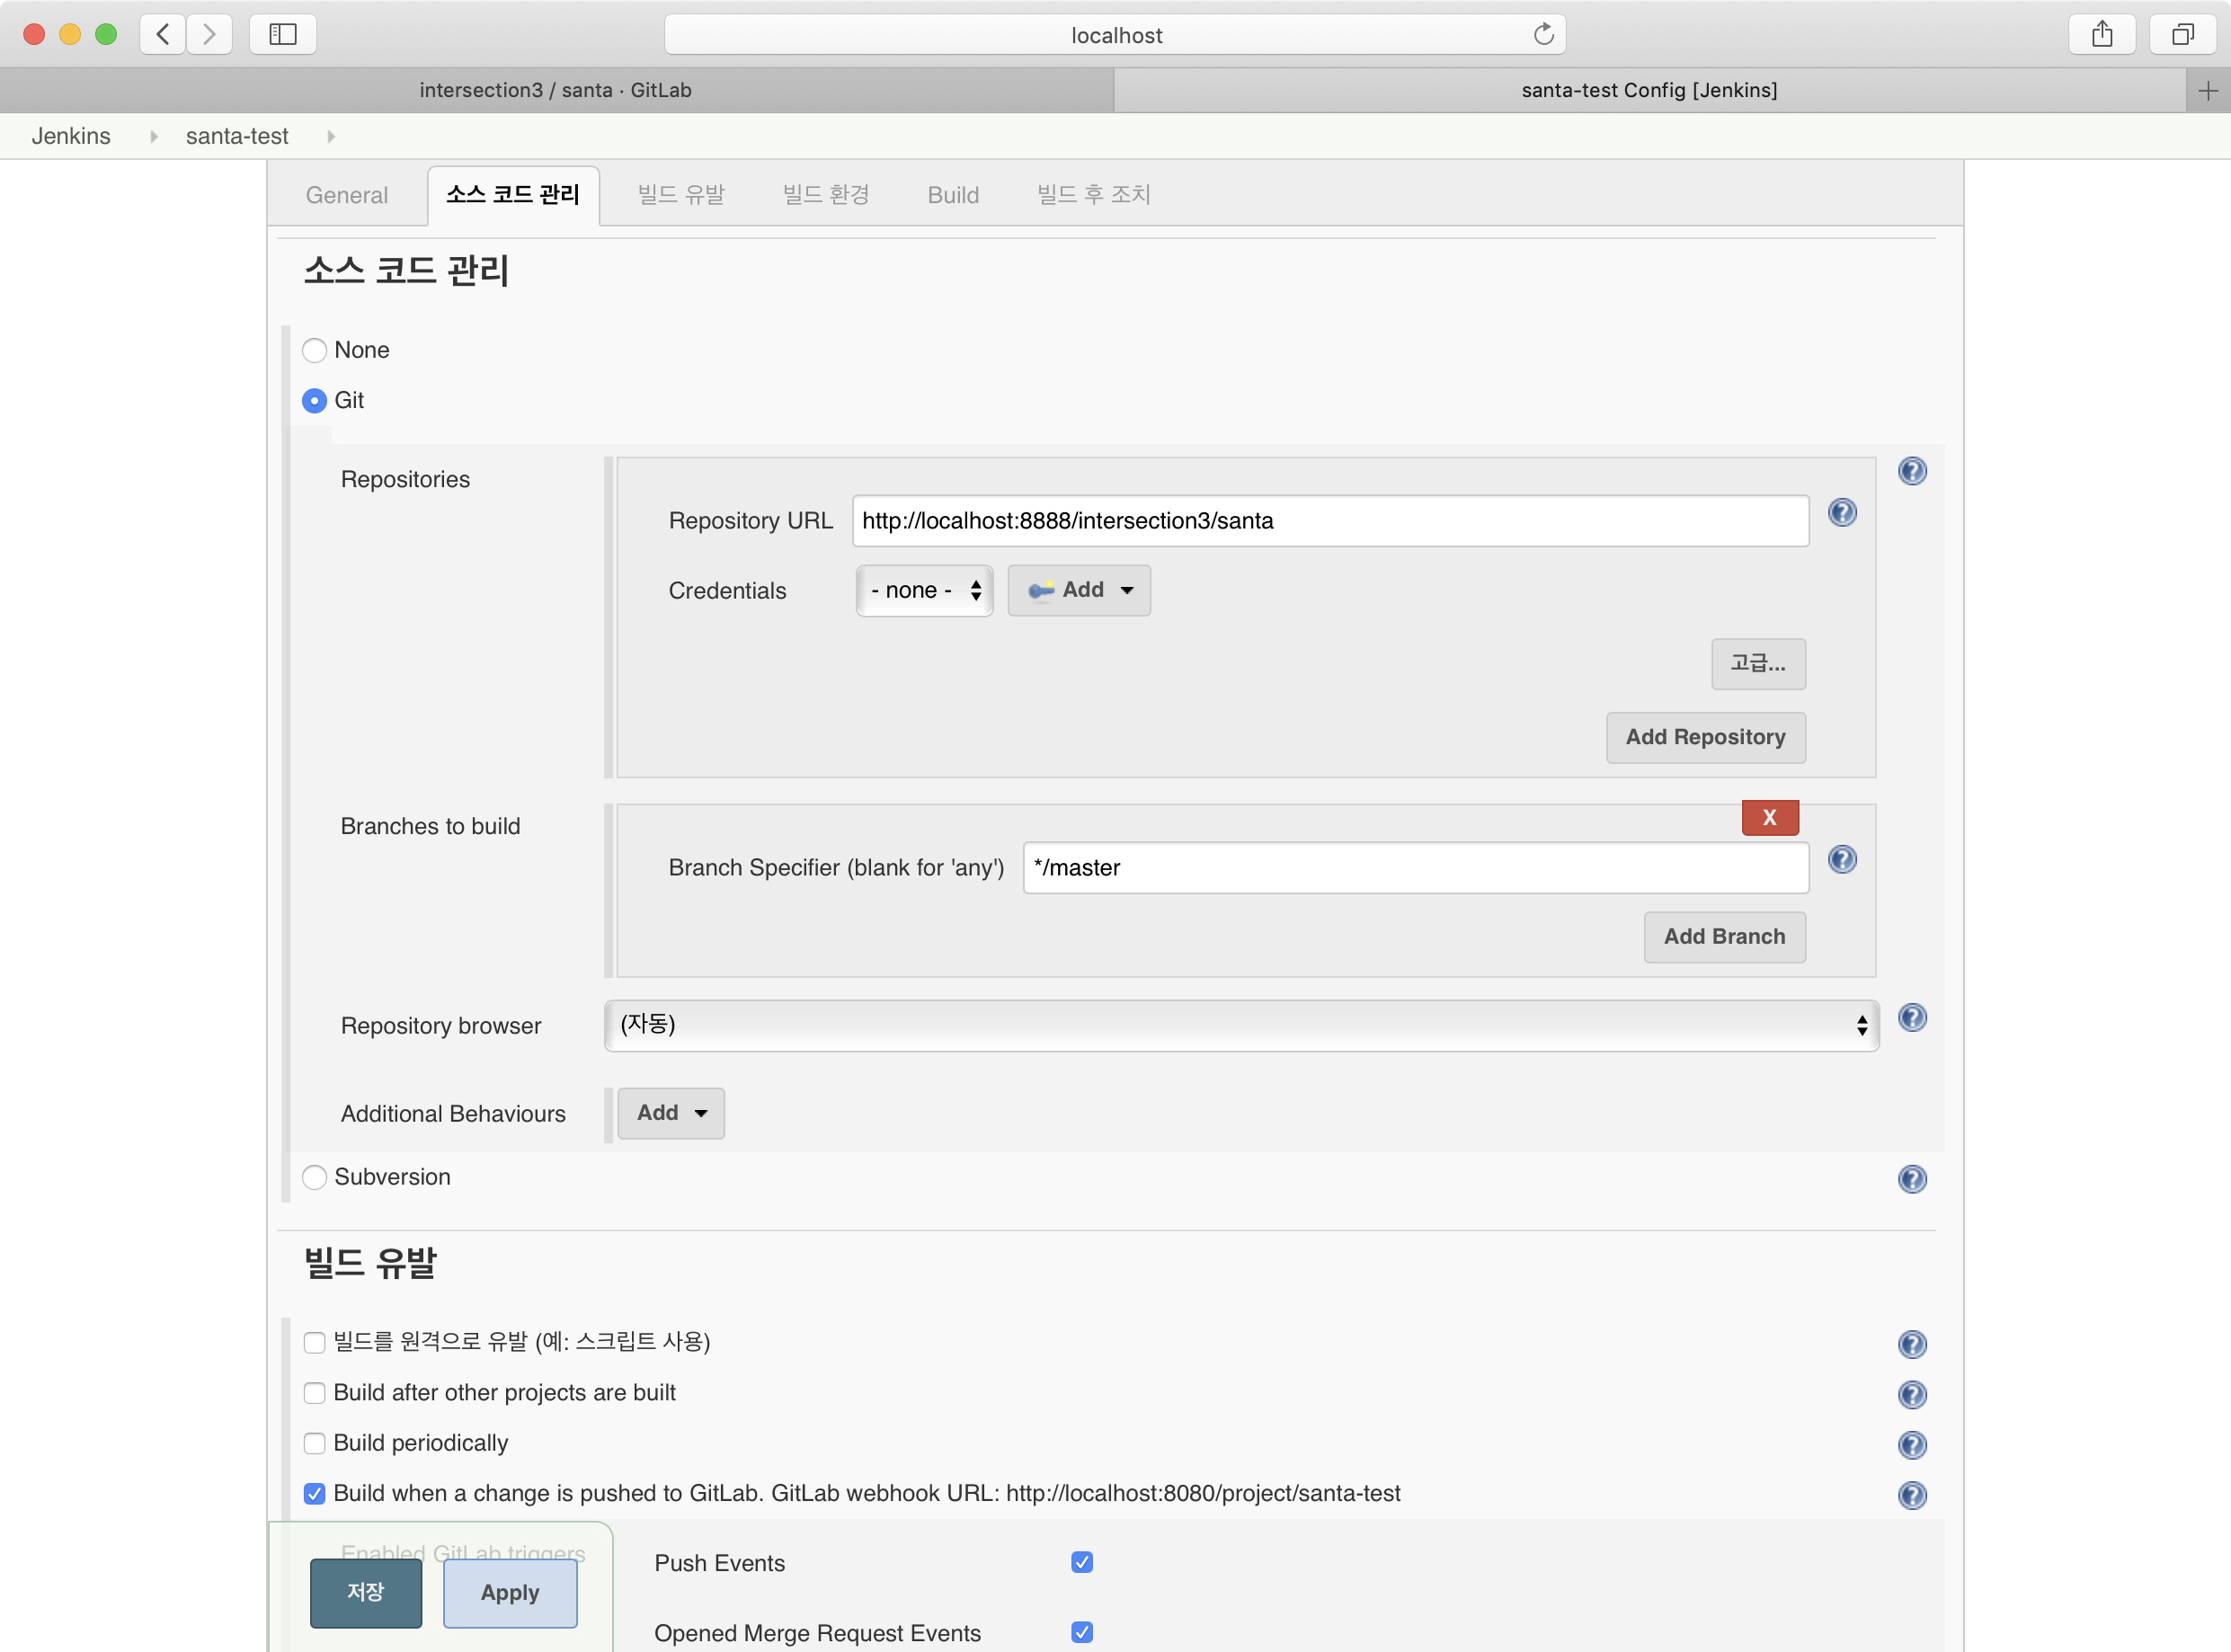The width and height of the screenshot is (2231, 1652).
Task: Open Repository browser (자동) dropdown
Action: pyautogui.click(x=1241, y=1025)
